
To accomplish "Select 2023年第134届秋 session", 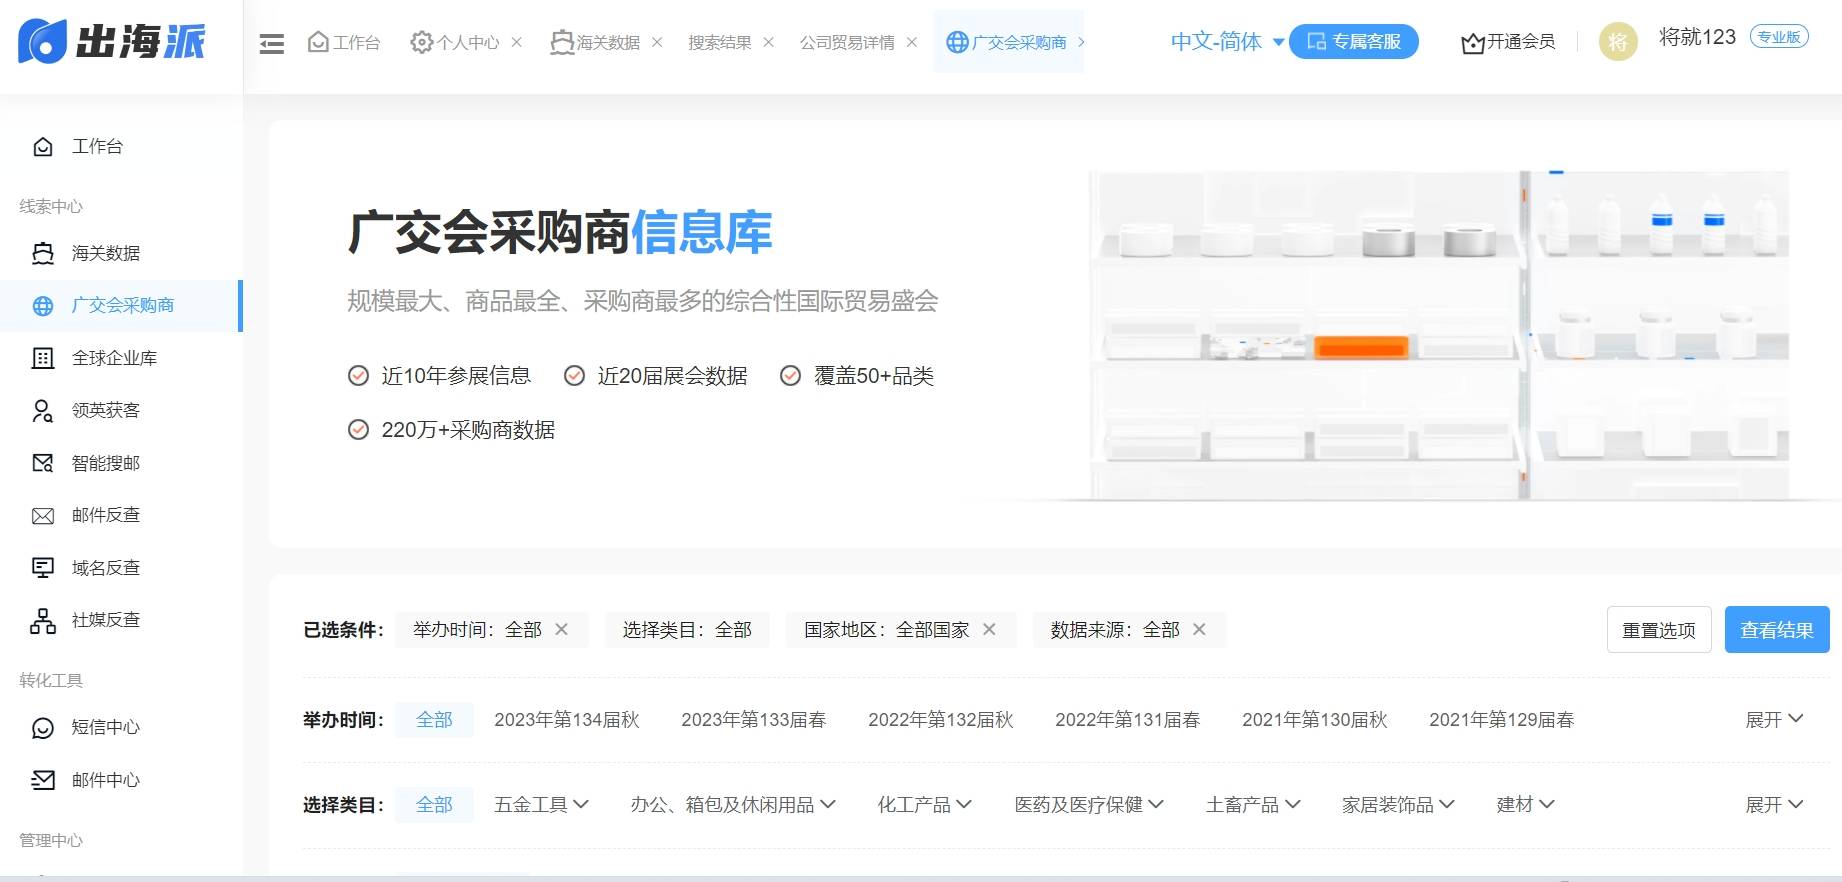I will click(567, 720).
